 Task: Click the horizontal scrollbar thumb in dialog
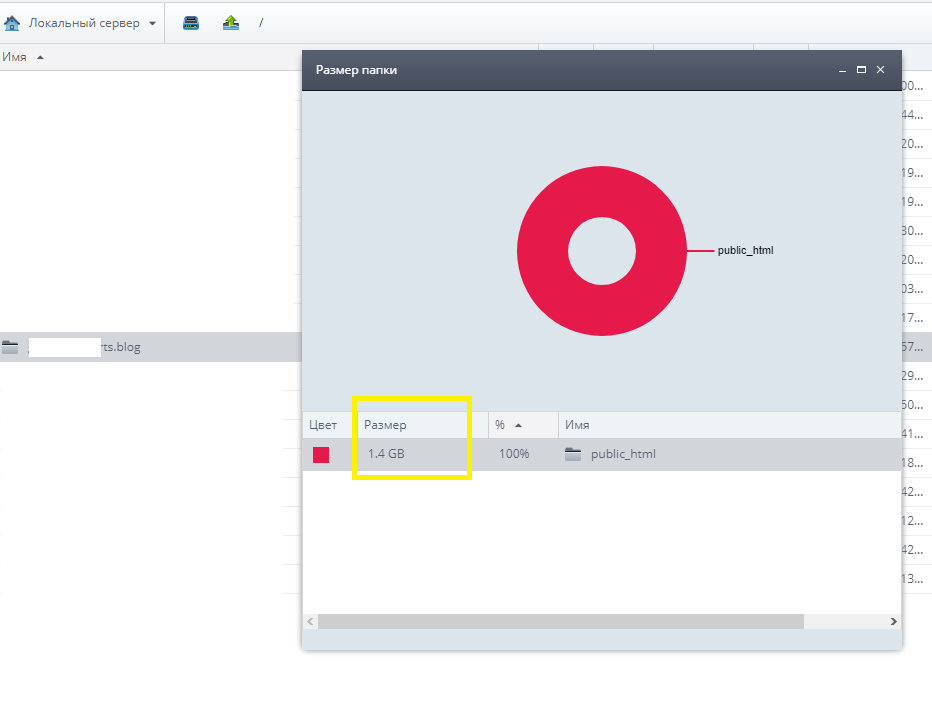tap(561, 621)
